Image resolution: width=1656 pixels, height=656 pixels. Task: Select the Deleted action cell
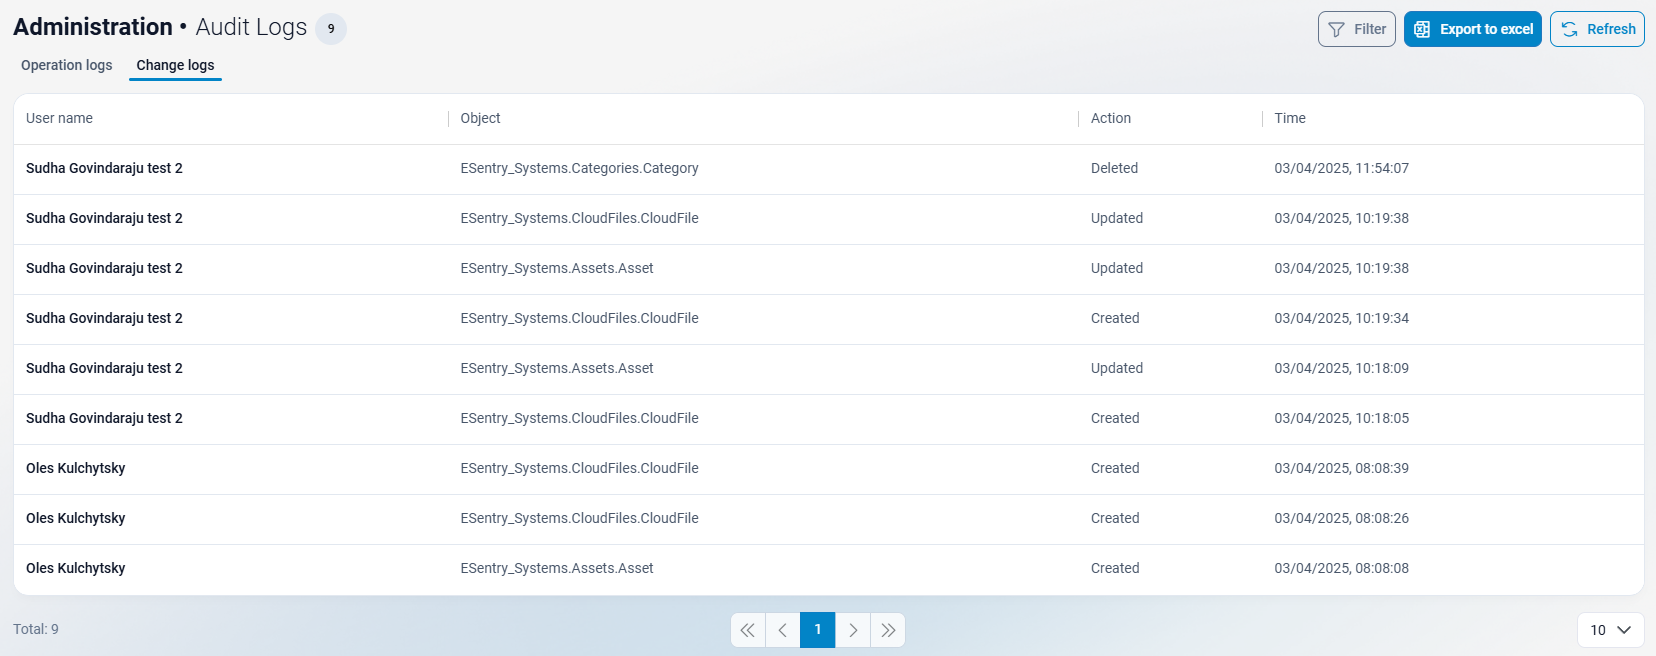(1114, 168)
